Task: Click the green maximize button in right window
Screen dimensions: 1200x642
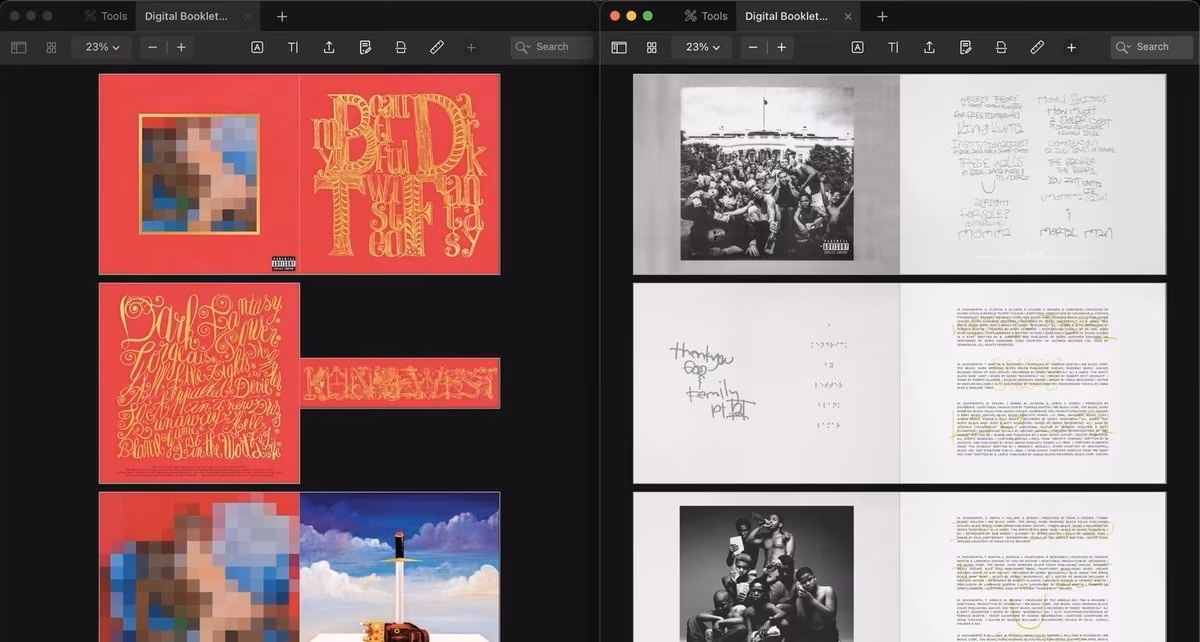Action: 648,16
